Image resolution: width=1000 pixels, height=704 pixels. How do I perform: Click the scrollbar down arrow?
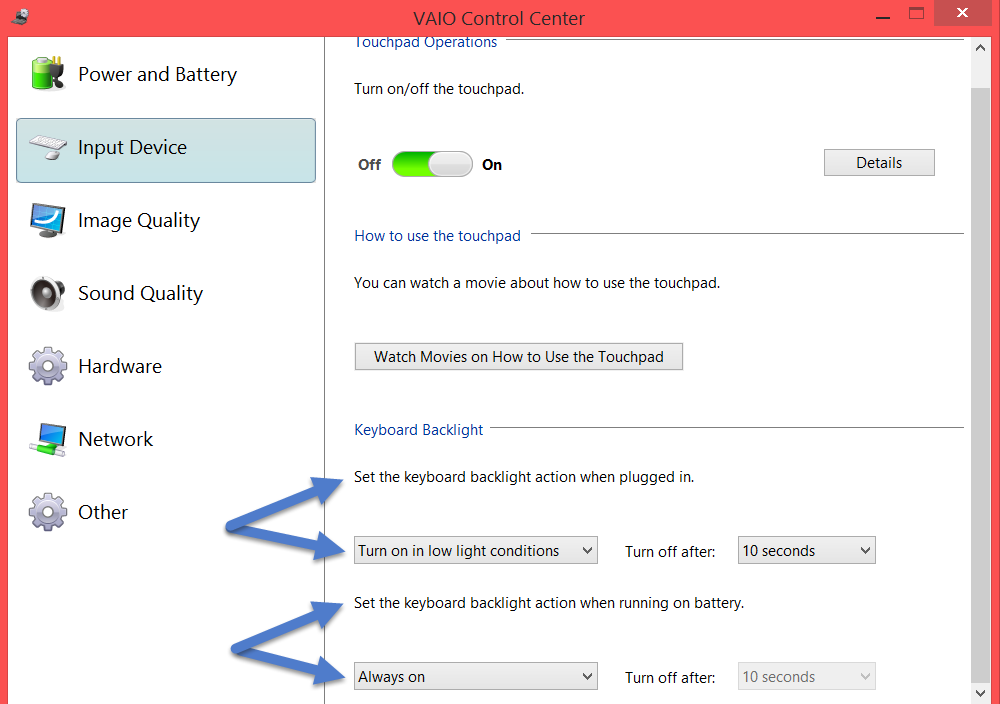pos(980,693)
